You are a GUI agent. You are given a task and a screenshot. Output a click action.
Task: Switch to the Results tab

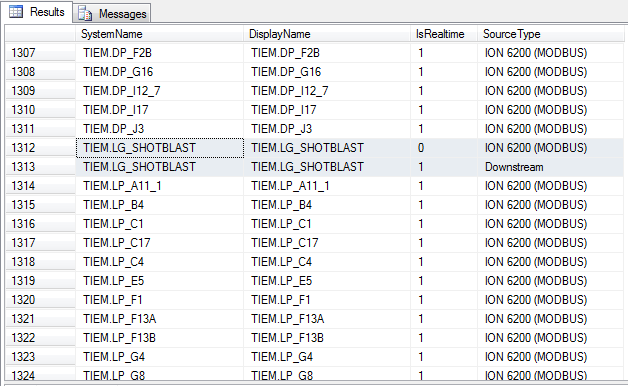tap(36, 12)
